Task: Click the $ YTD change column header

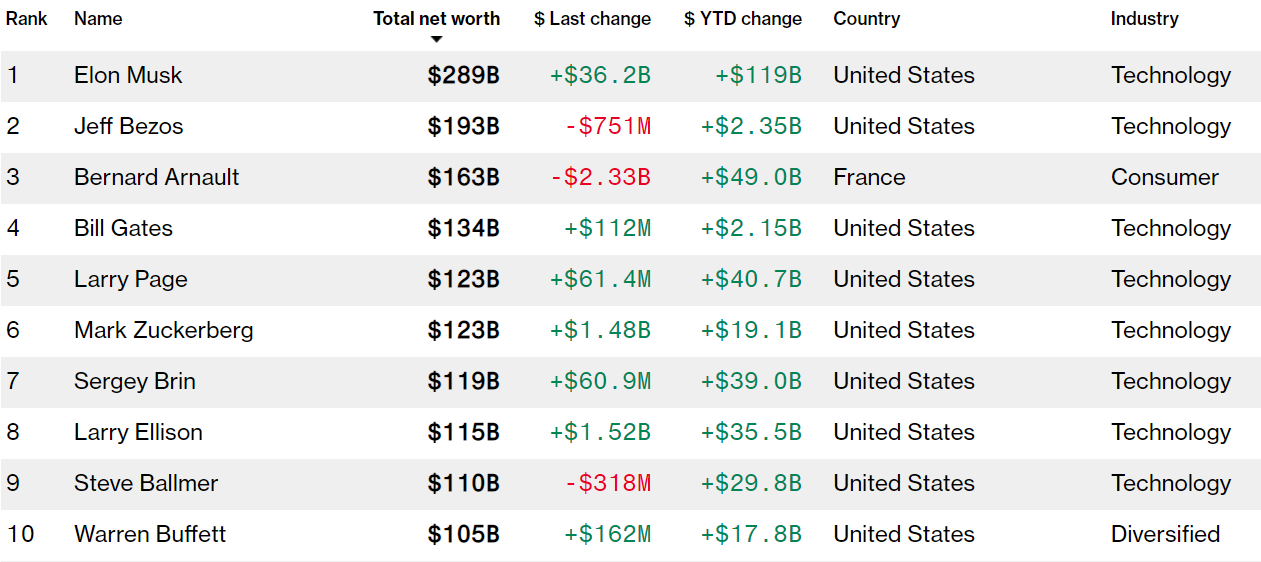Action: click(x=743, y=19)
